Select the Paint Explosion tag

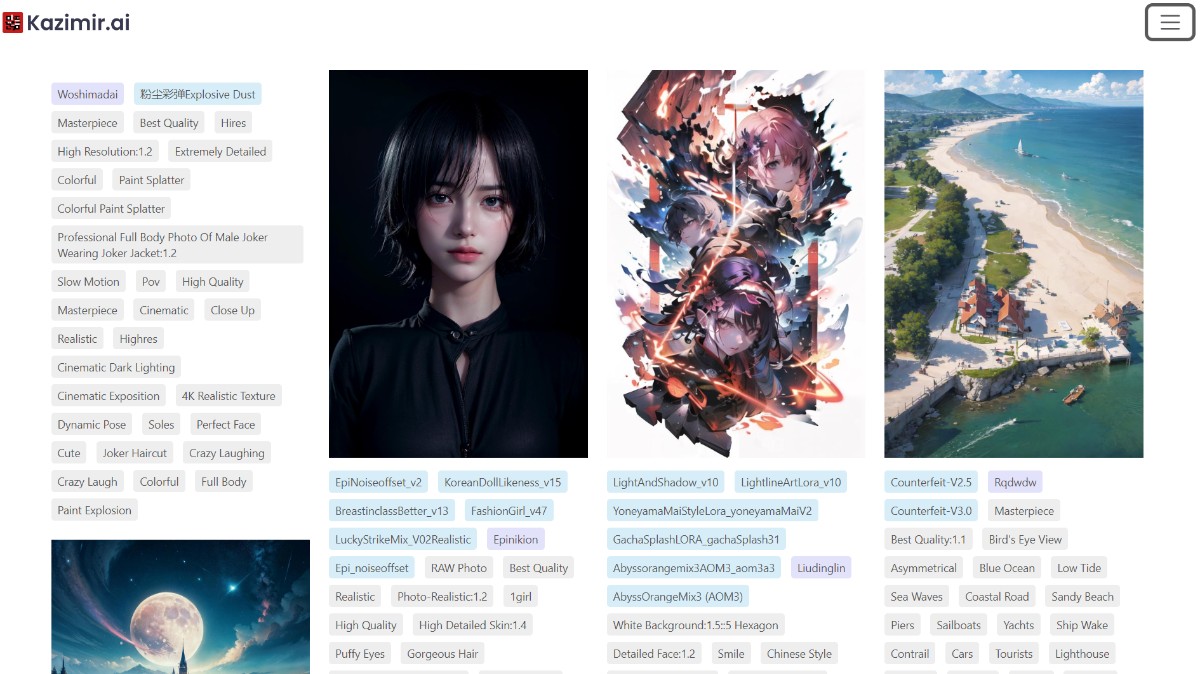(95, 511)
